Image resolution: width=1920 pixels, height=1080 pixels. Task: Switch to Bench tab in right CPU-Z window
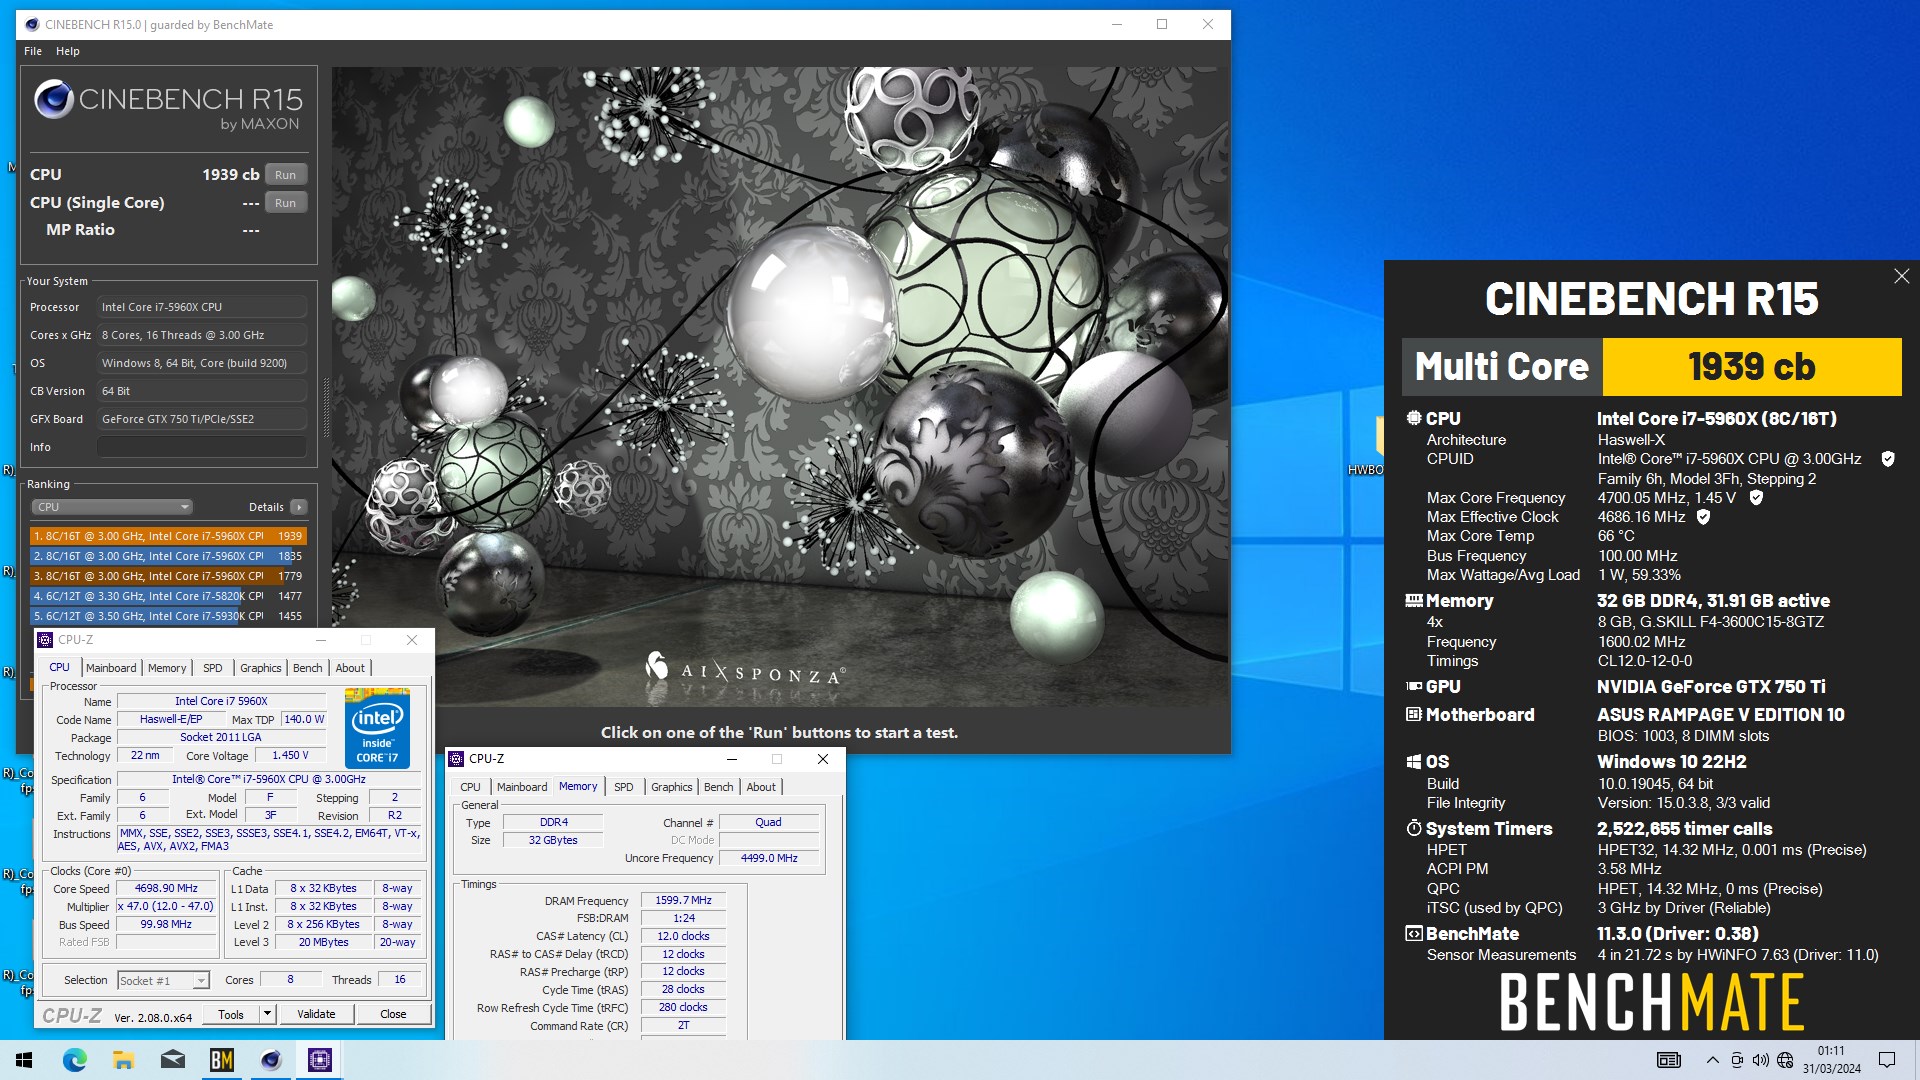click(718, 787)
